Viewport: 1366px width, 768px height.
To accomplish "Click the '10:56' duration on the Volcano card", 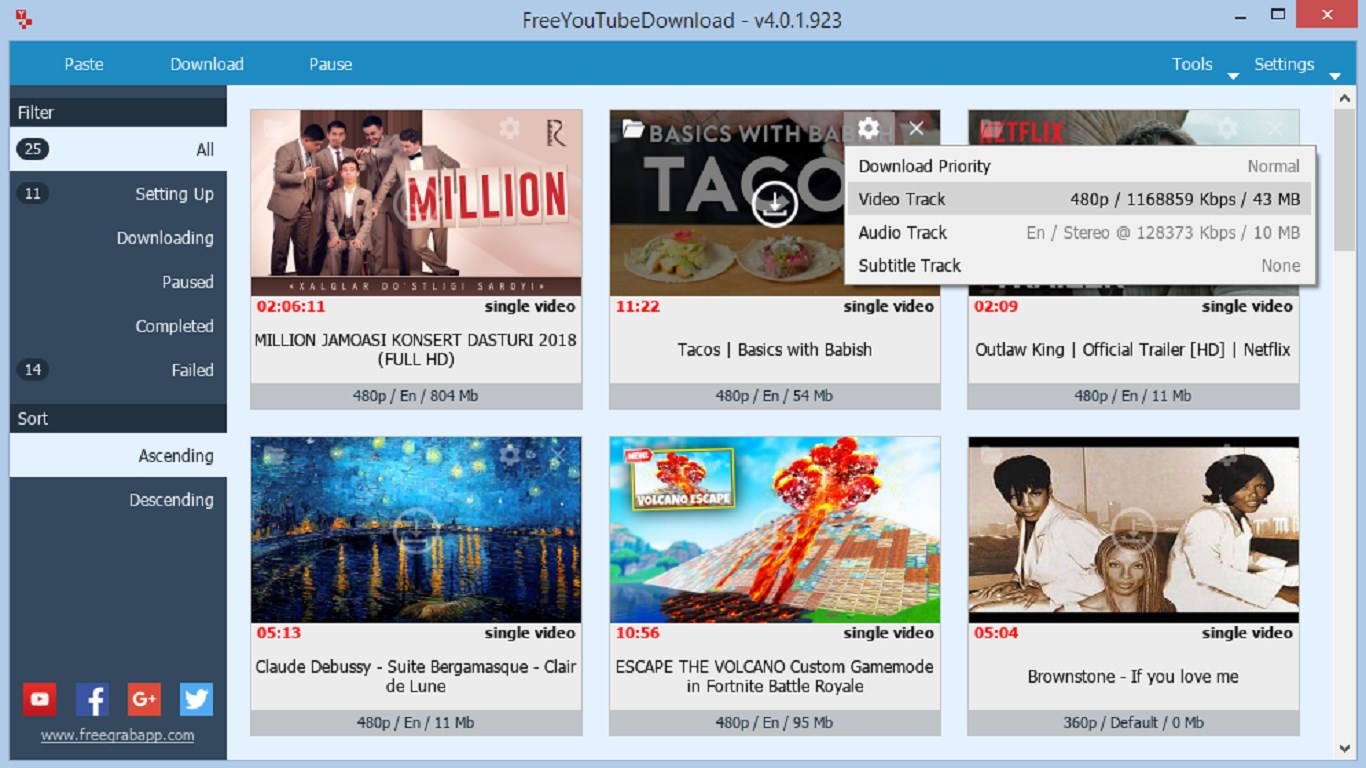I will (638, 633).
